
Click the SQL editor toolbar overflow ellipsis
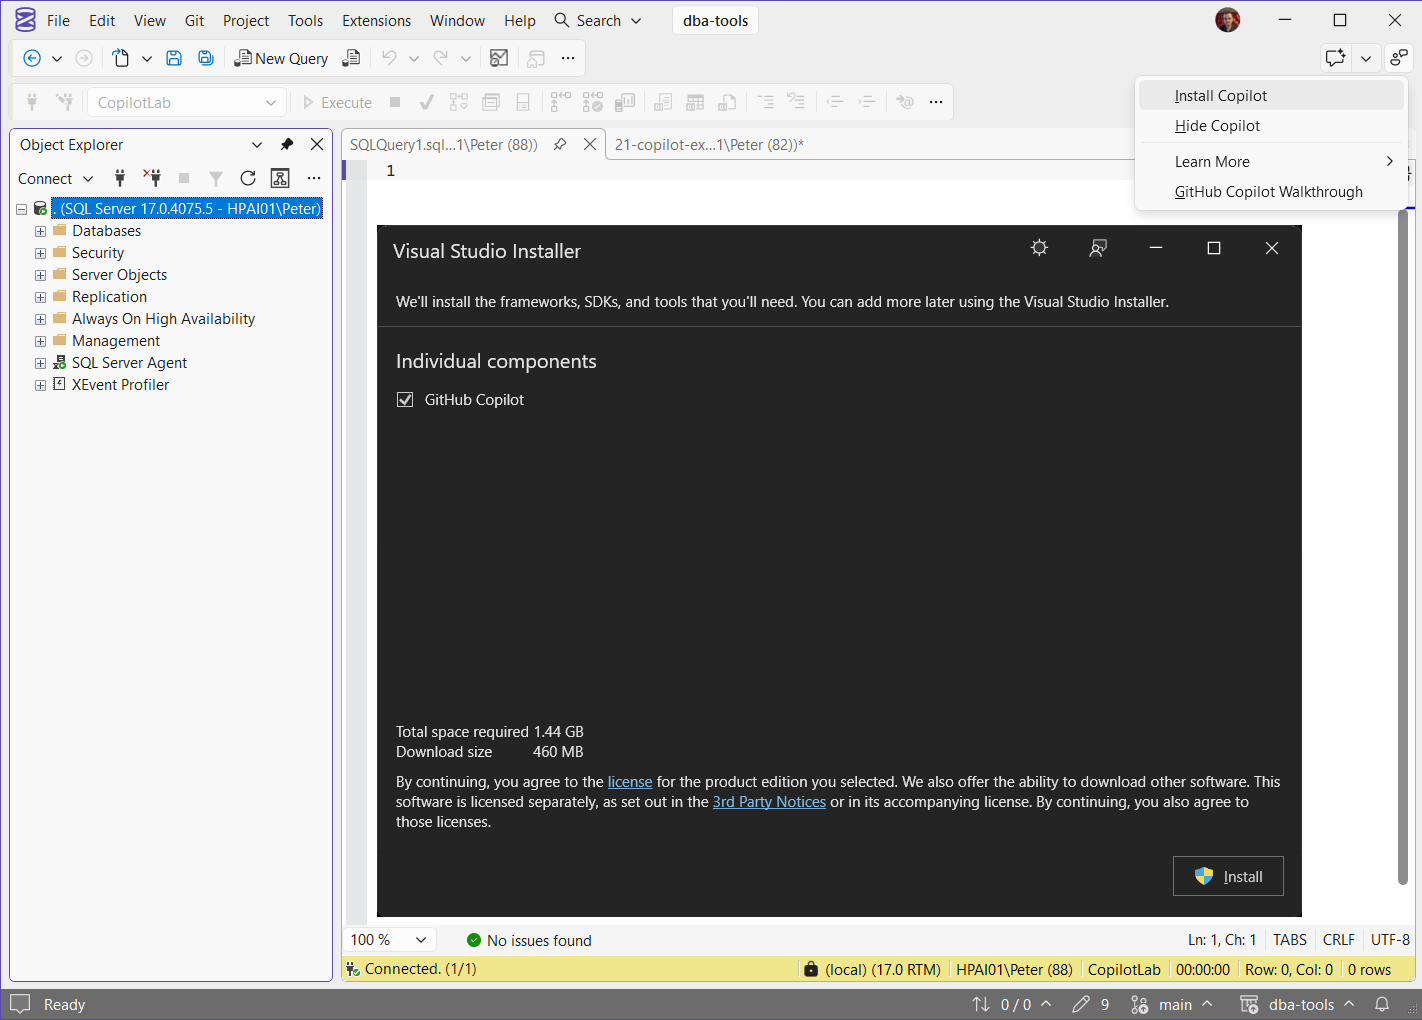(x=936, y=102)
